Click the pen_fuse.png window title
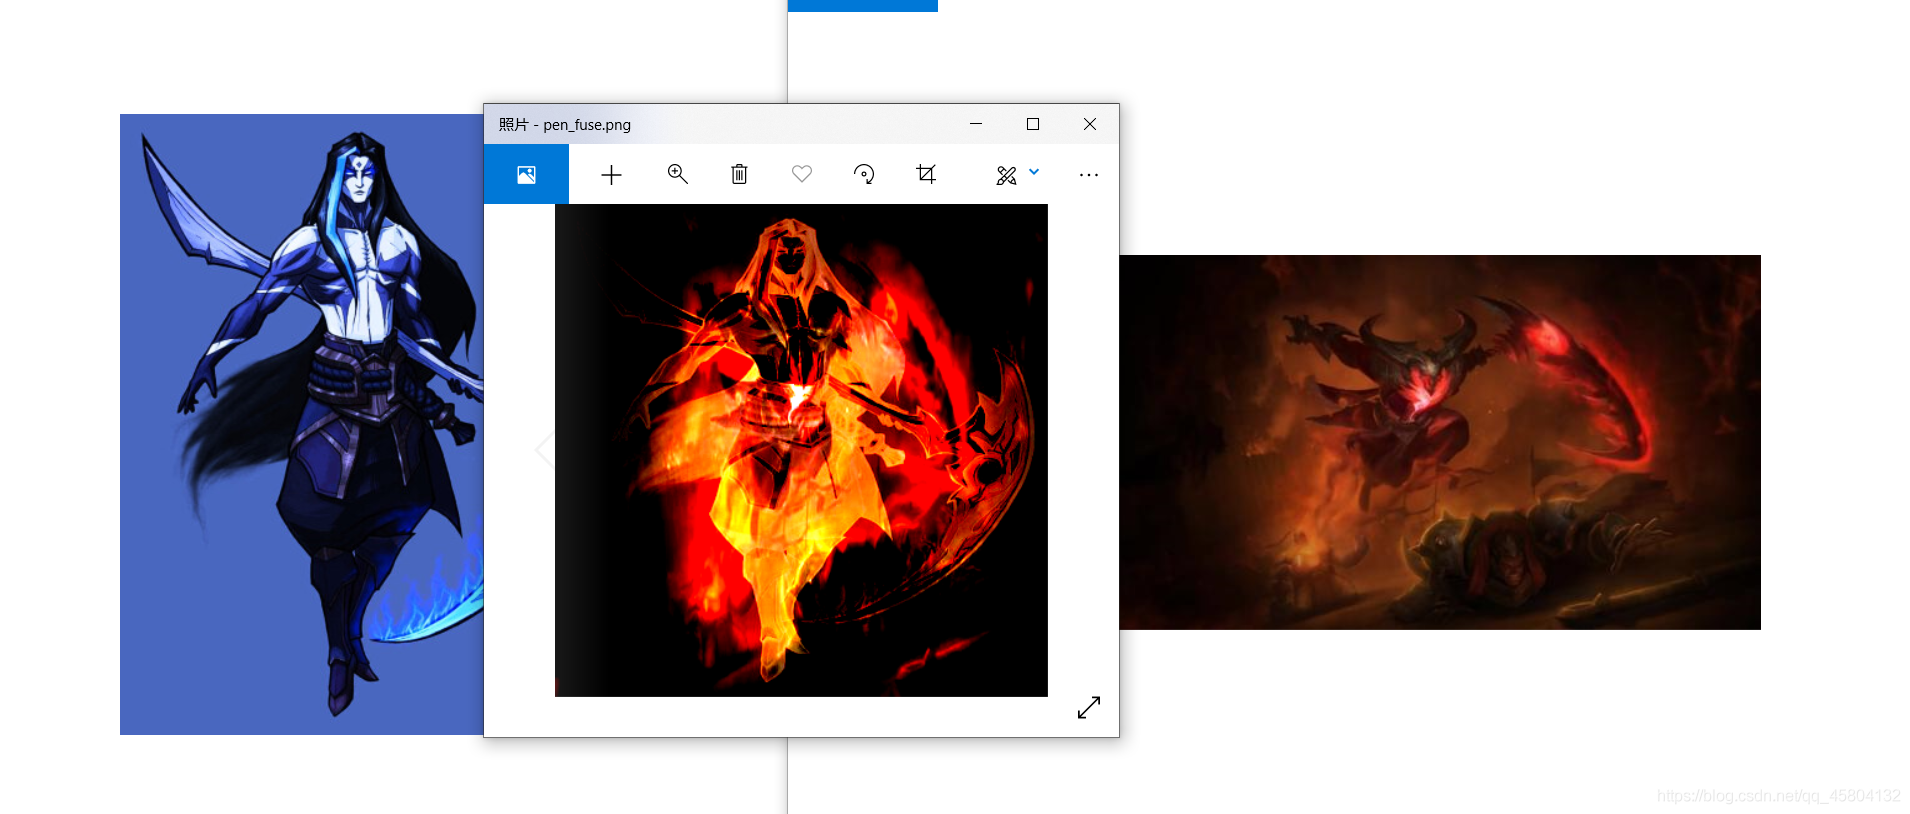The height and width of the screenshot is (814, 1910). point(565,125)
